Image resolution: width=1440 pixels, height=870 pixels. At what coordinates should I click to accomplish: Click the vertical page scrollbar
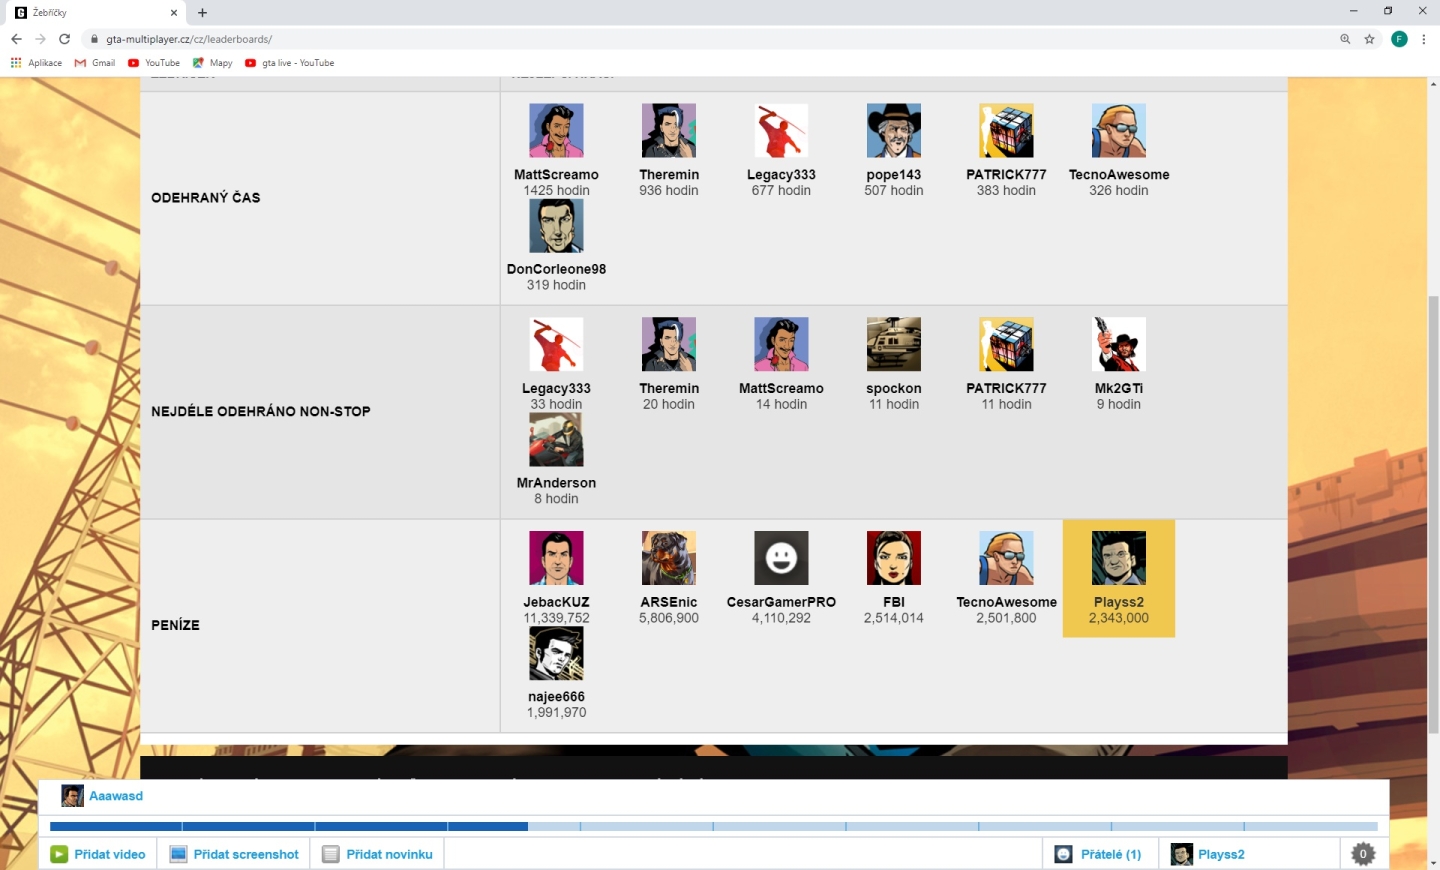(1433, 515)
